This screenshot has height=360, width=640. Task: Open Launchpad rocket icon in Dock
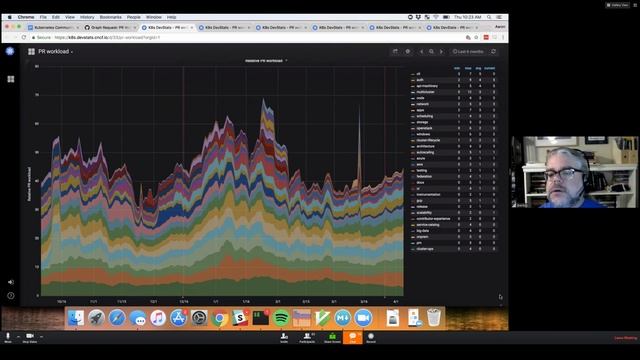96,318
